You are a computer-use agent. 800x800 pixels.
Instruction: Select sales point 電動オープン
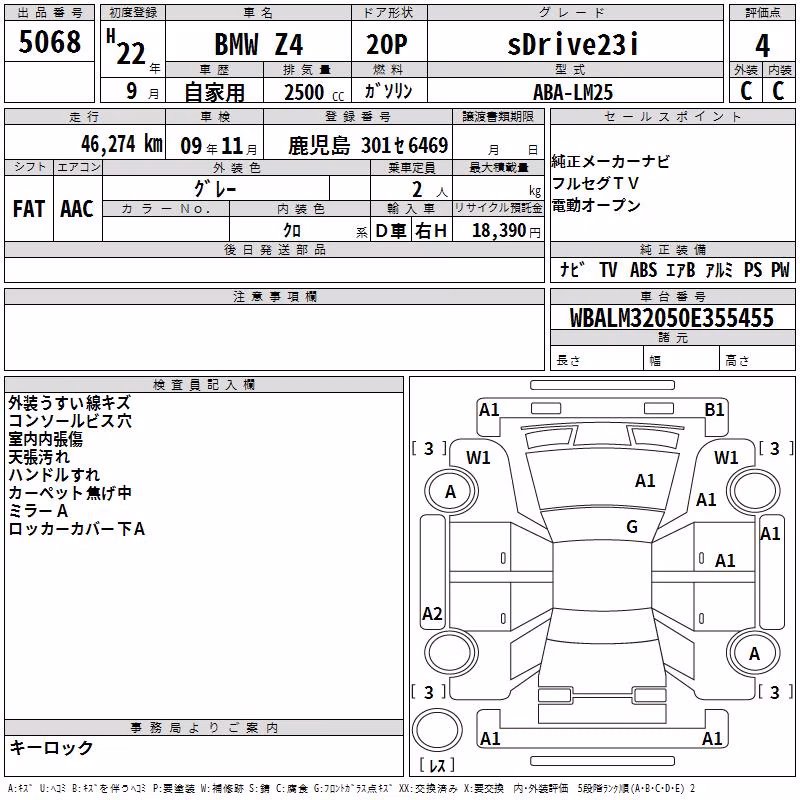[596, 205]
